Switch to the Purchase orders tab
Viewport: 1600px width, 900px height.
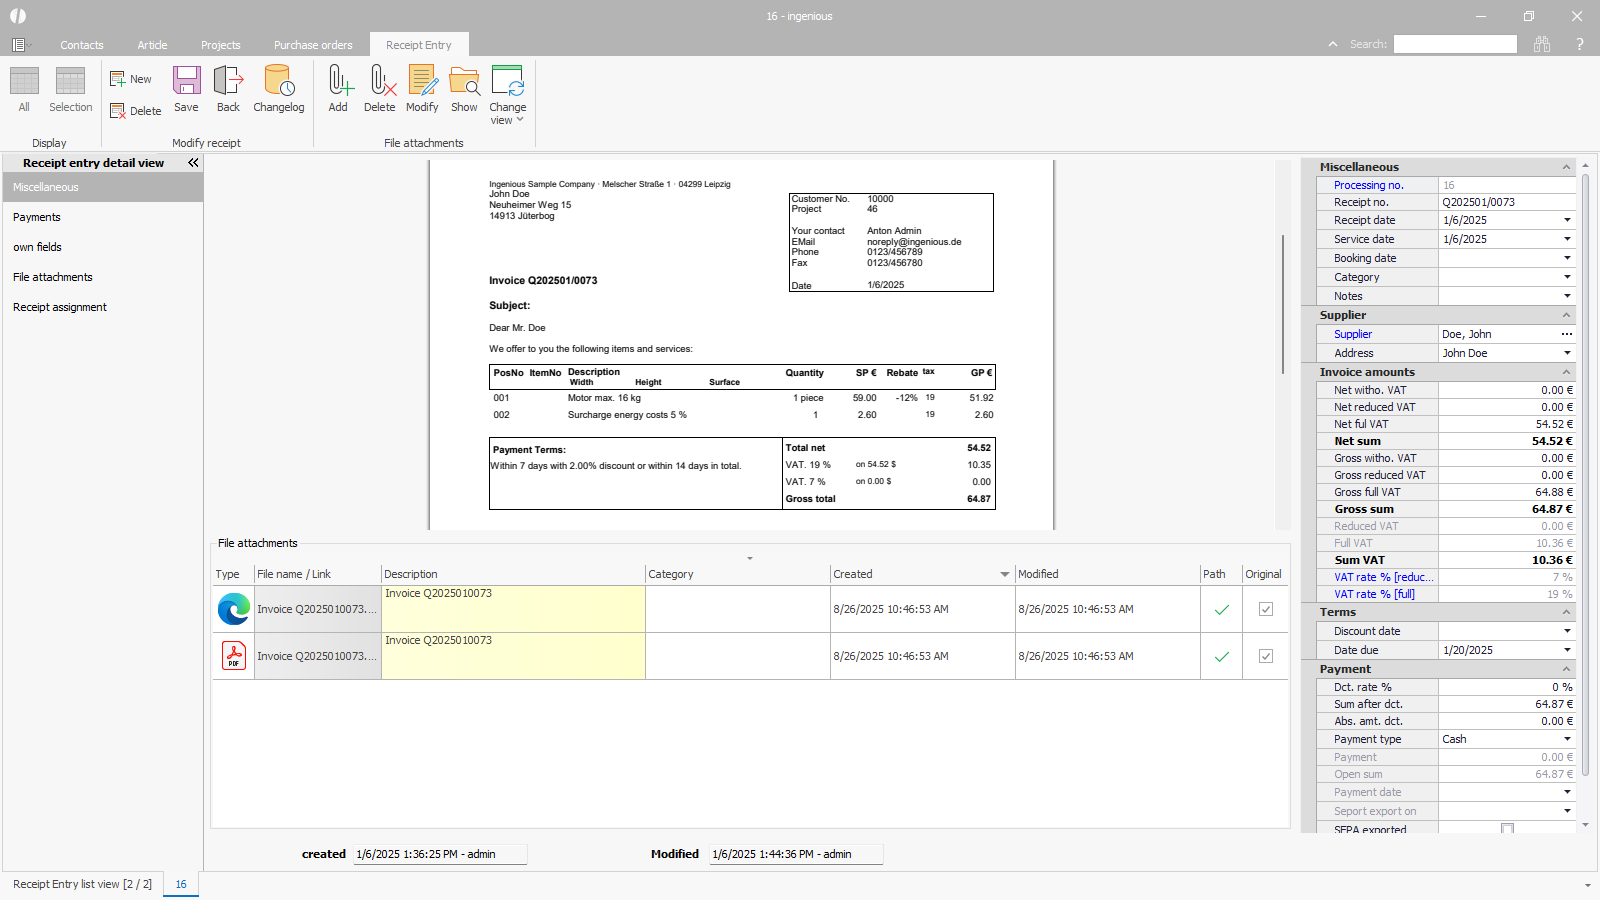313,45
